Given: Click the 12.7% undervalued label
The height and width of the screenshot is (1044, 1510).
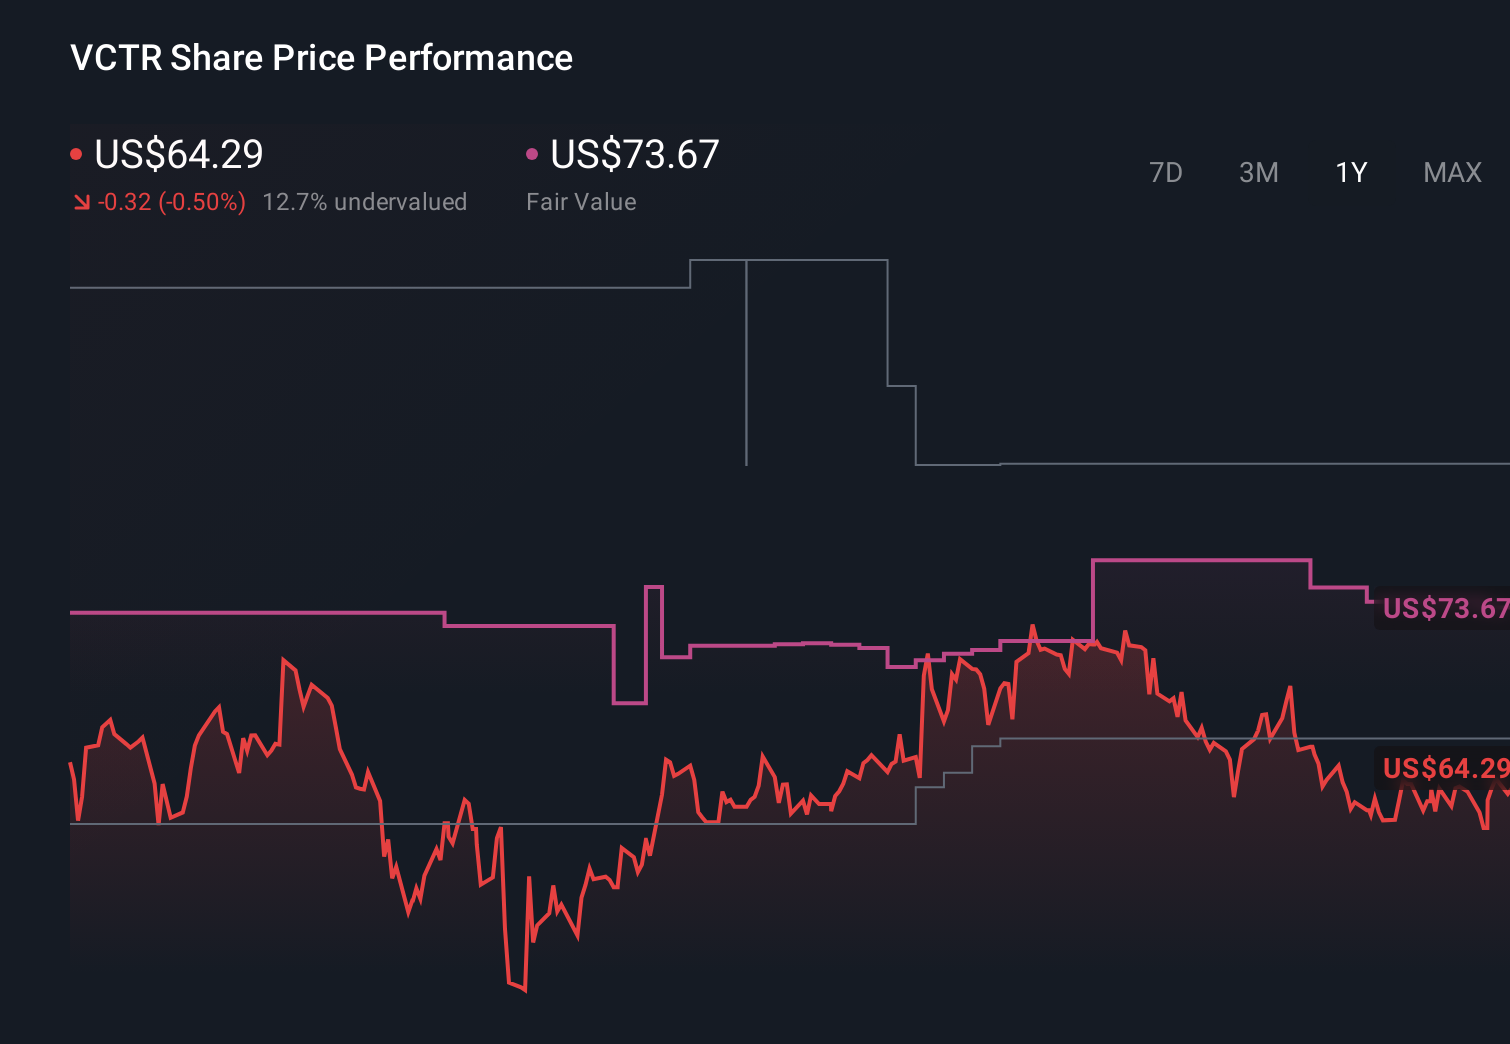Looking at the screenshot, I should click(x=365, y=202).
